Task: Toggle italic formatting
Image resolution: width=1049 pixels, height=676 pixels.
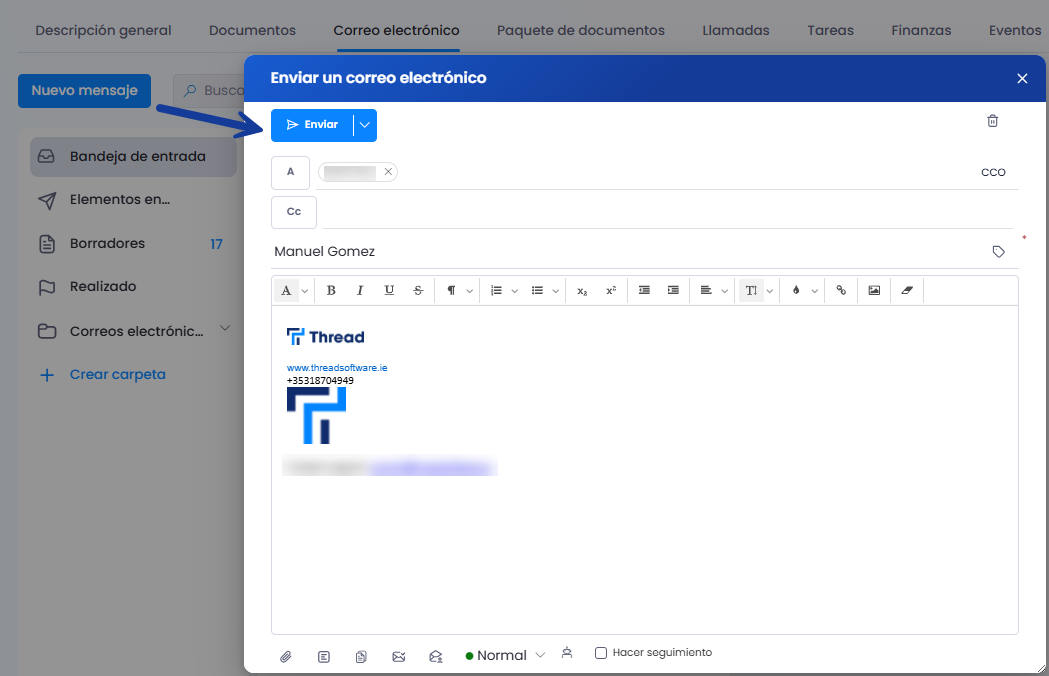Action: click(360, 290)
